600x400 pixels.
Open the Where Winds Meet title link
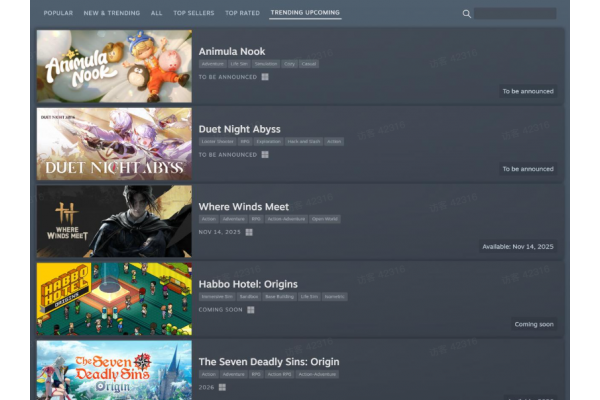244,207
